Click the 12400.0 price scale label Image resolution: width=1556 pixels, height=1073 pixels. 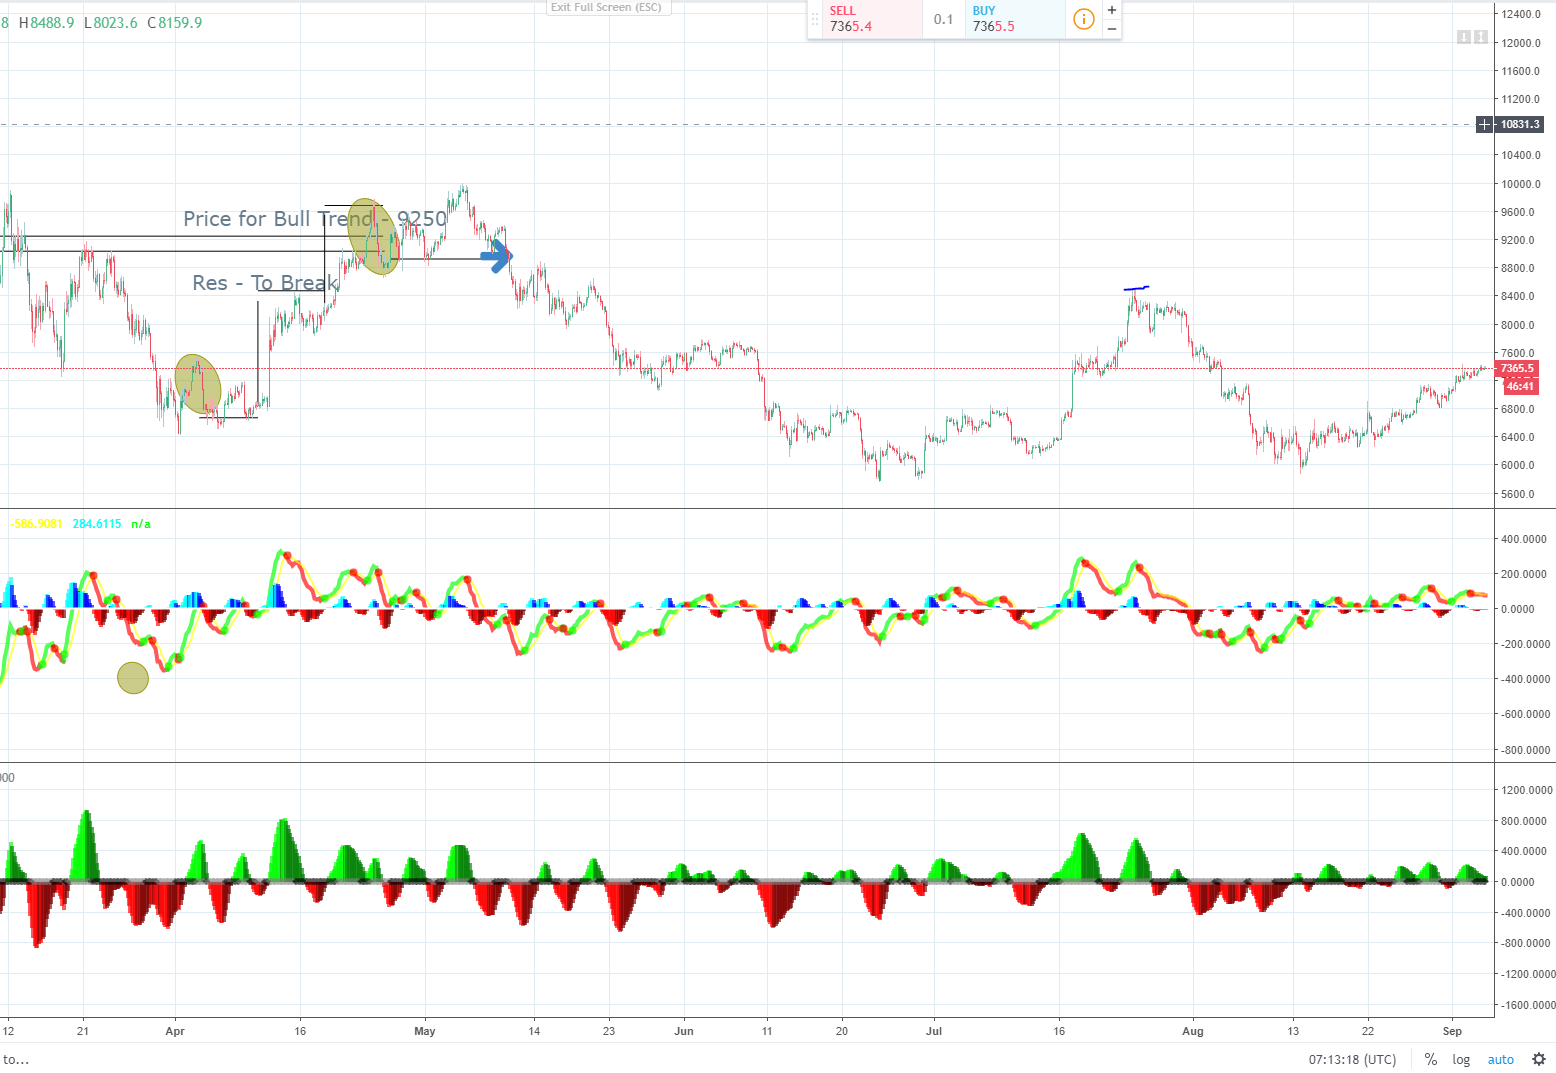(x=1520, y=14)
